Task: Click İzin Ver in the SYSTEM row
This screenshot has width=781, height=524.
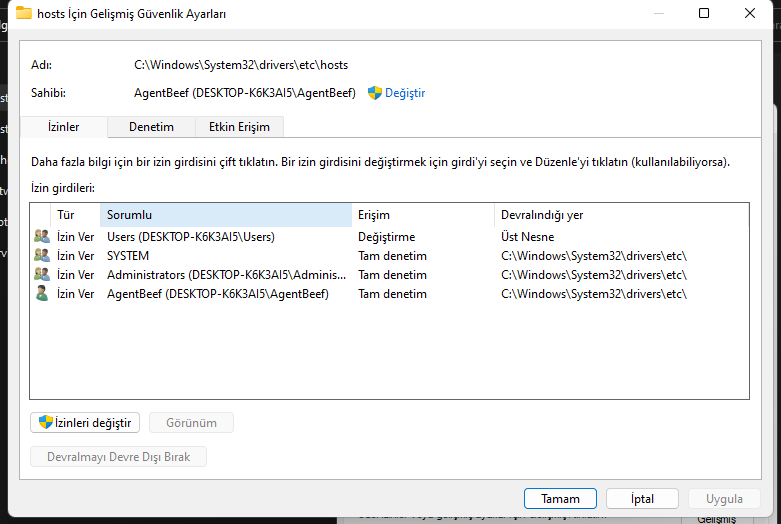Action: pyautogui.click(x=75, y=256)
